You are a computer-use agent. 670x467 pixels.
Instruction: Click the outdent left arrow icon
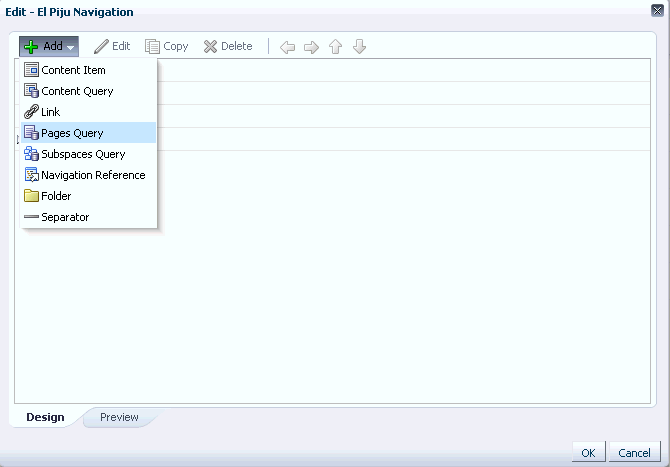(288, 47)
